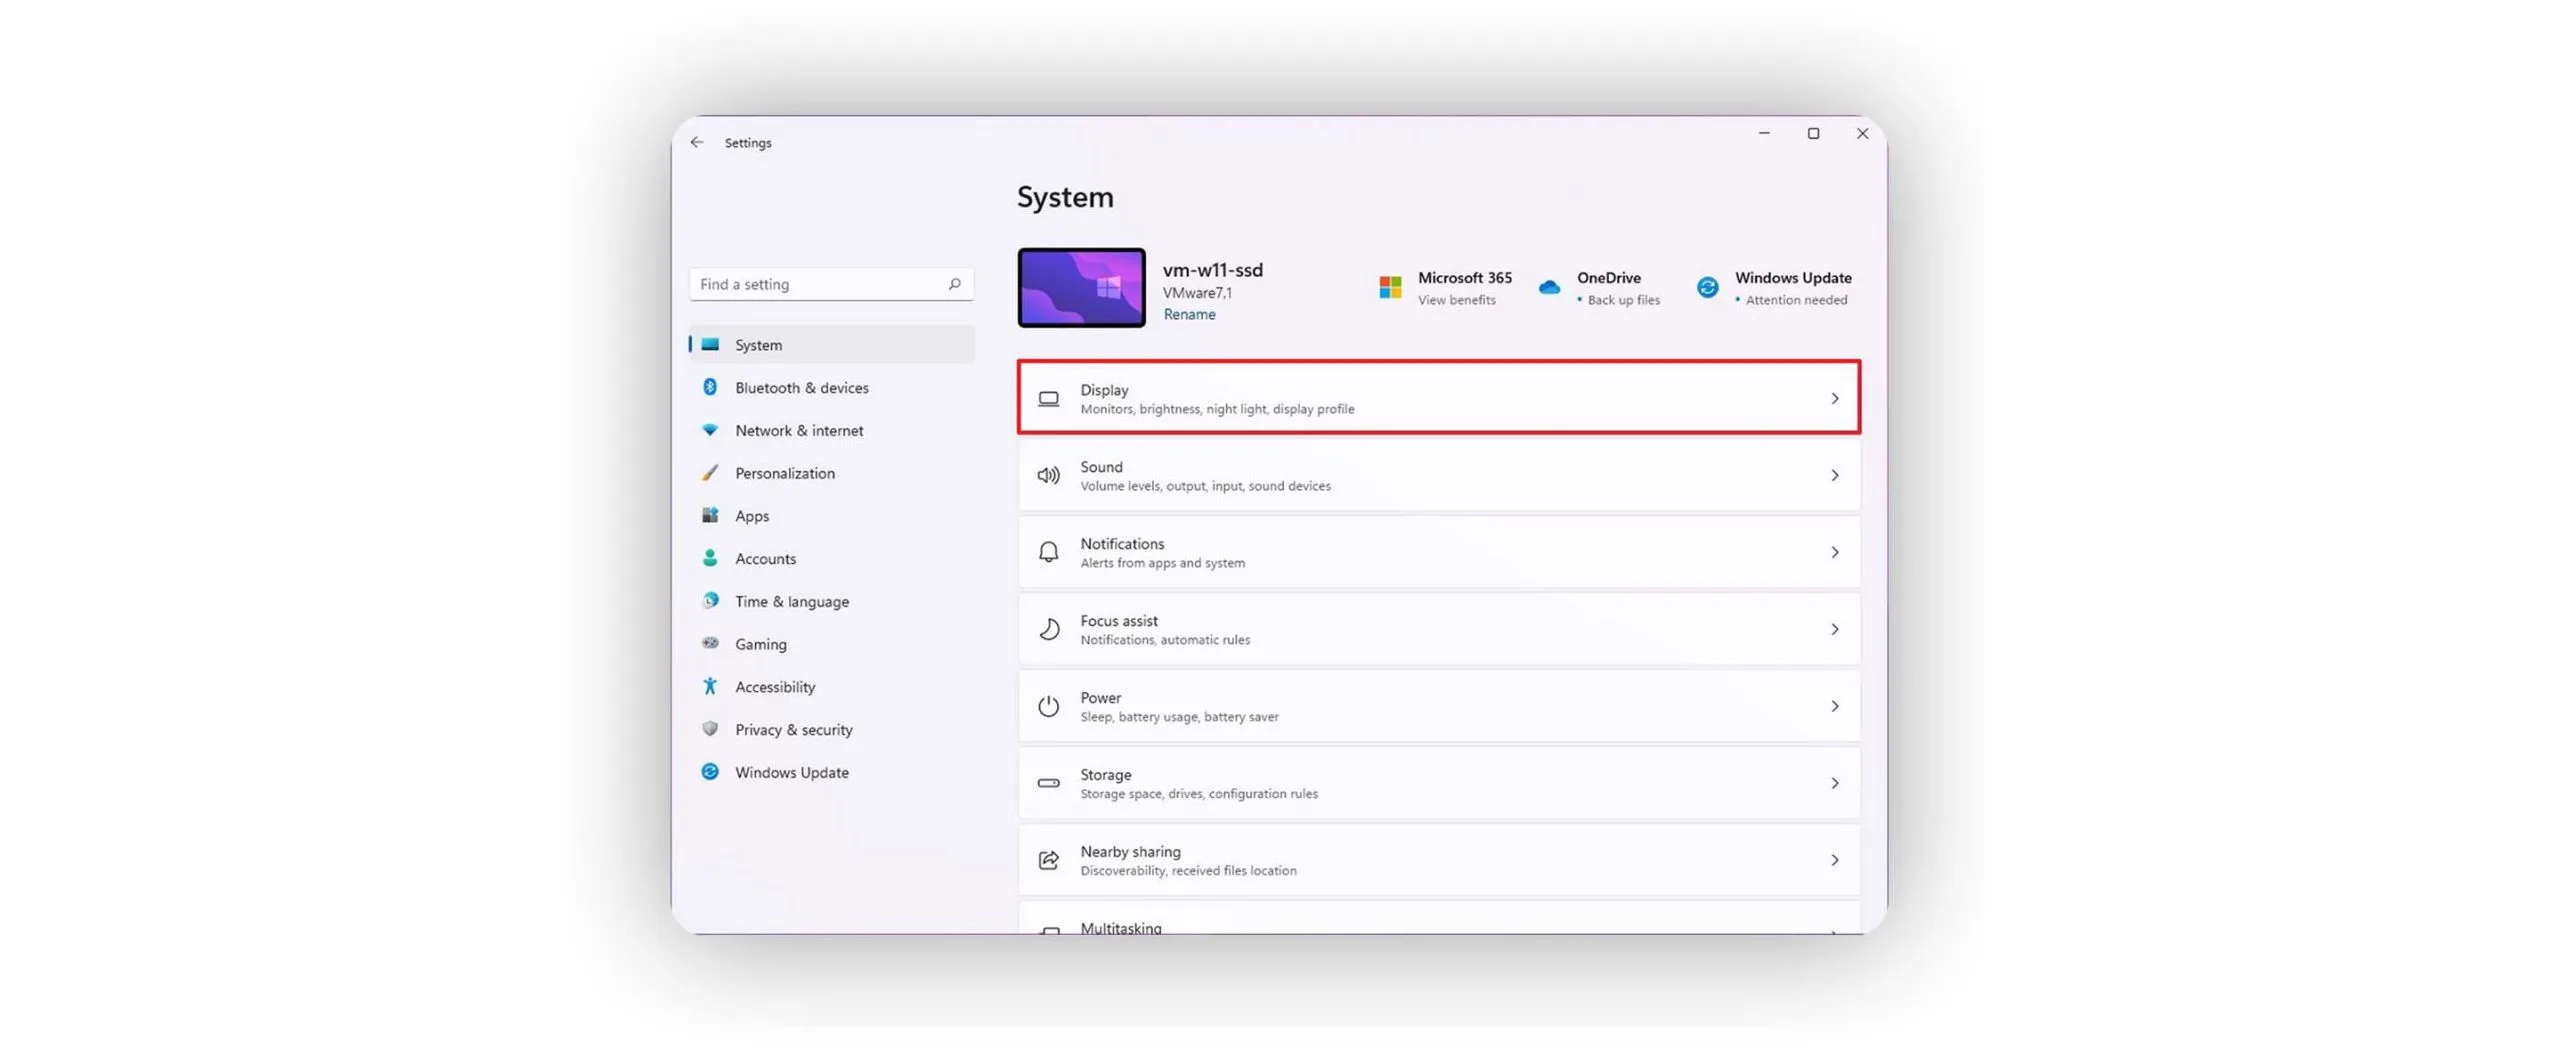The image size is (2560, 1051).
Task: Click the OneDrive cloud icon
Action: pos(1548,288)
